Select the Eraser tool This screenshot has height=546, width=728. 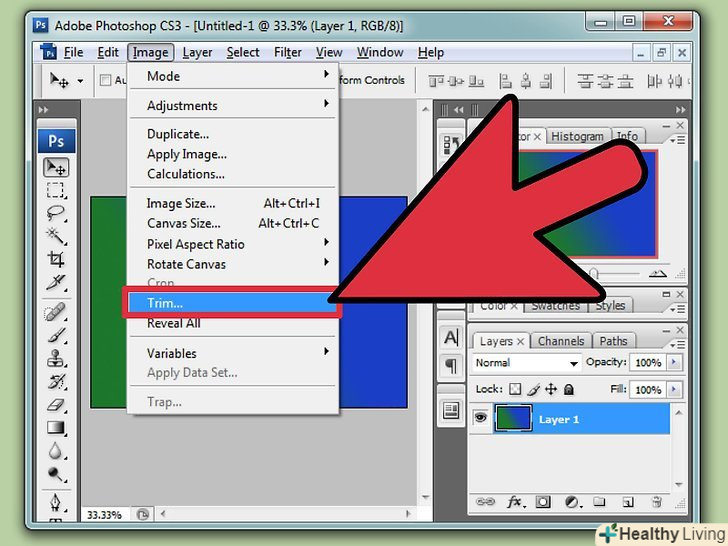click(56, 405)
